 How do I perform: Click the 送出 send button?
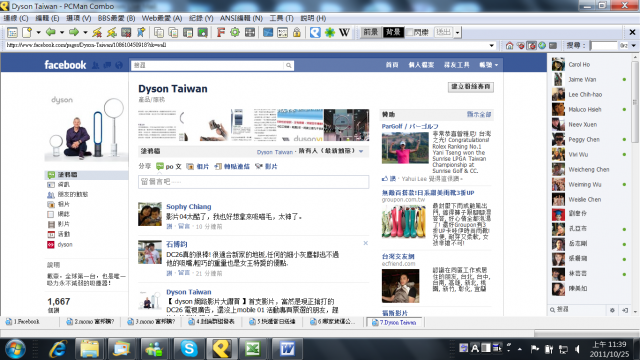444,32
